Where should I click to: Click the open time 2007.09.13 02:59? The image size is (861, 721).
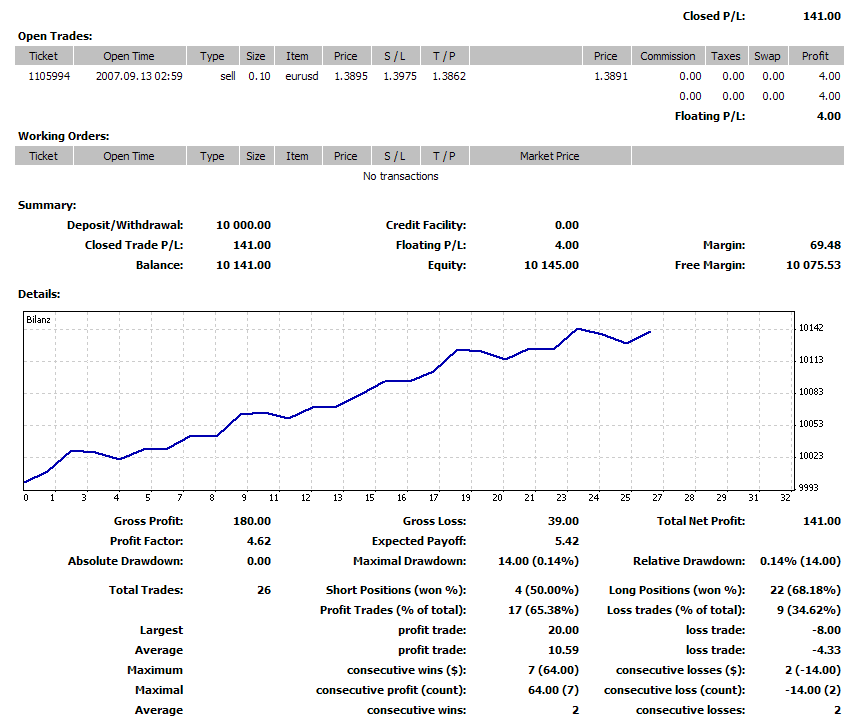[139, 76]
